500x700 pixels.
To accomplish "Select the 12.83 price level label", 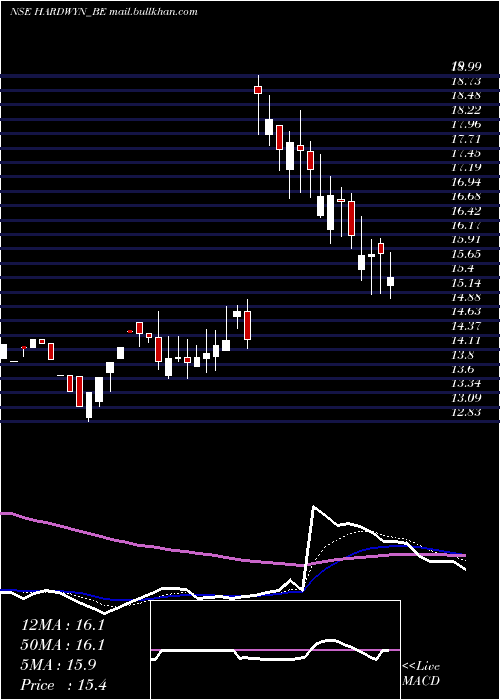I will pos(466,412).
